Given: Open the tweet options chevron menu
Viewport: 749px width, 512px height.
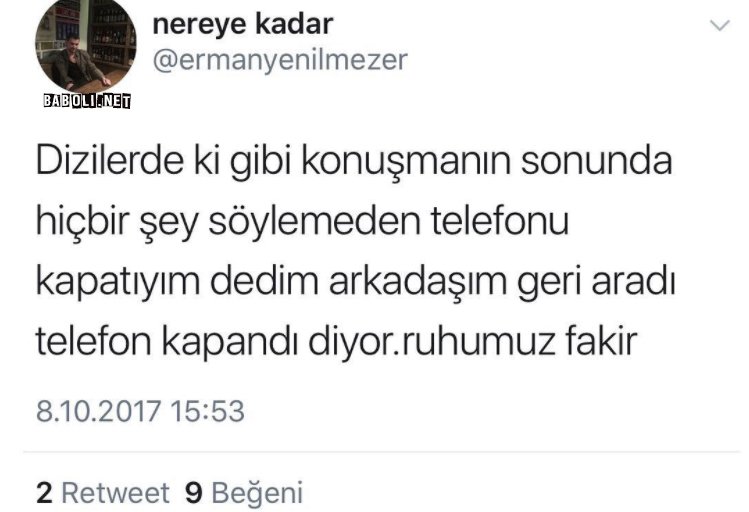Looking at the screenshot, I should pos(720,25).
